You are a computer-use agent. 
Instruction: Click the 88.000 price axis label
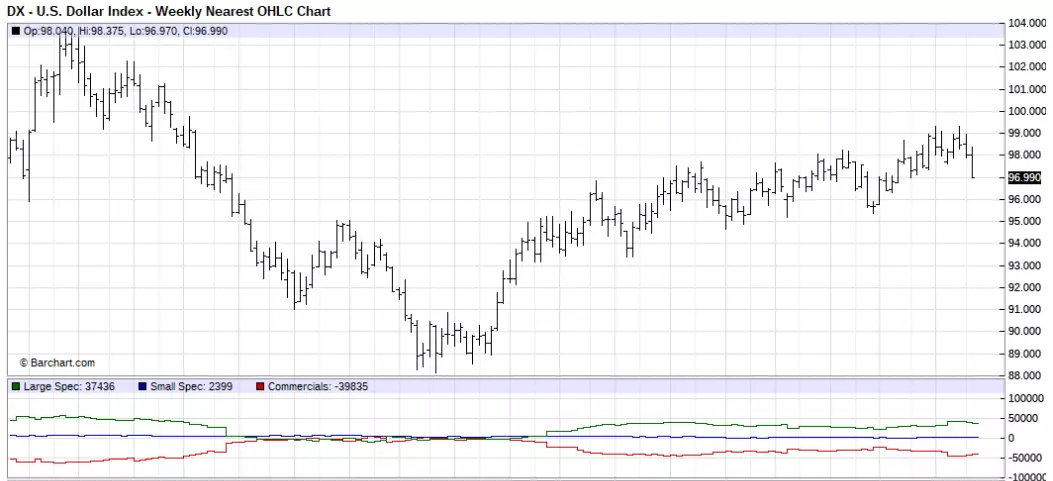[1027, 376]
